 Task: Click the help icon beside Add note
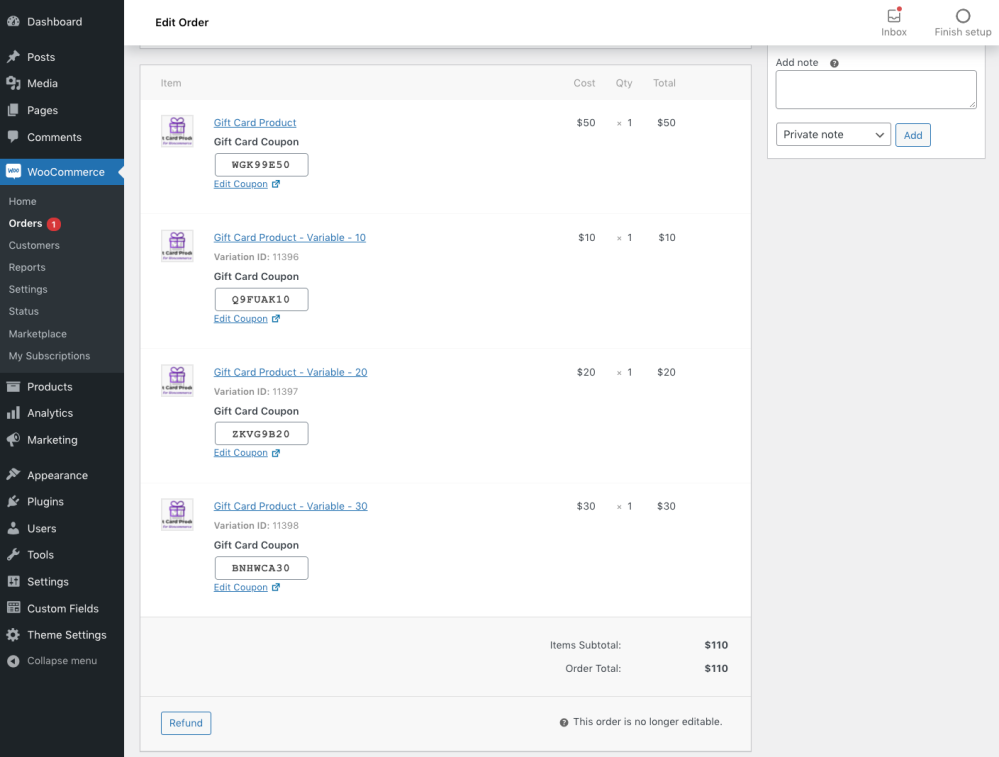[834, 63]
